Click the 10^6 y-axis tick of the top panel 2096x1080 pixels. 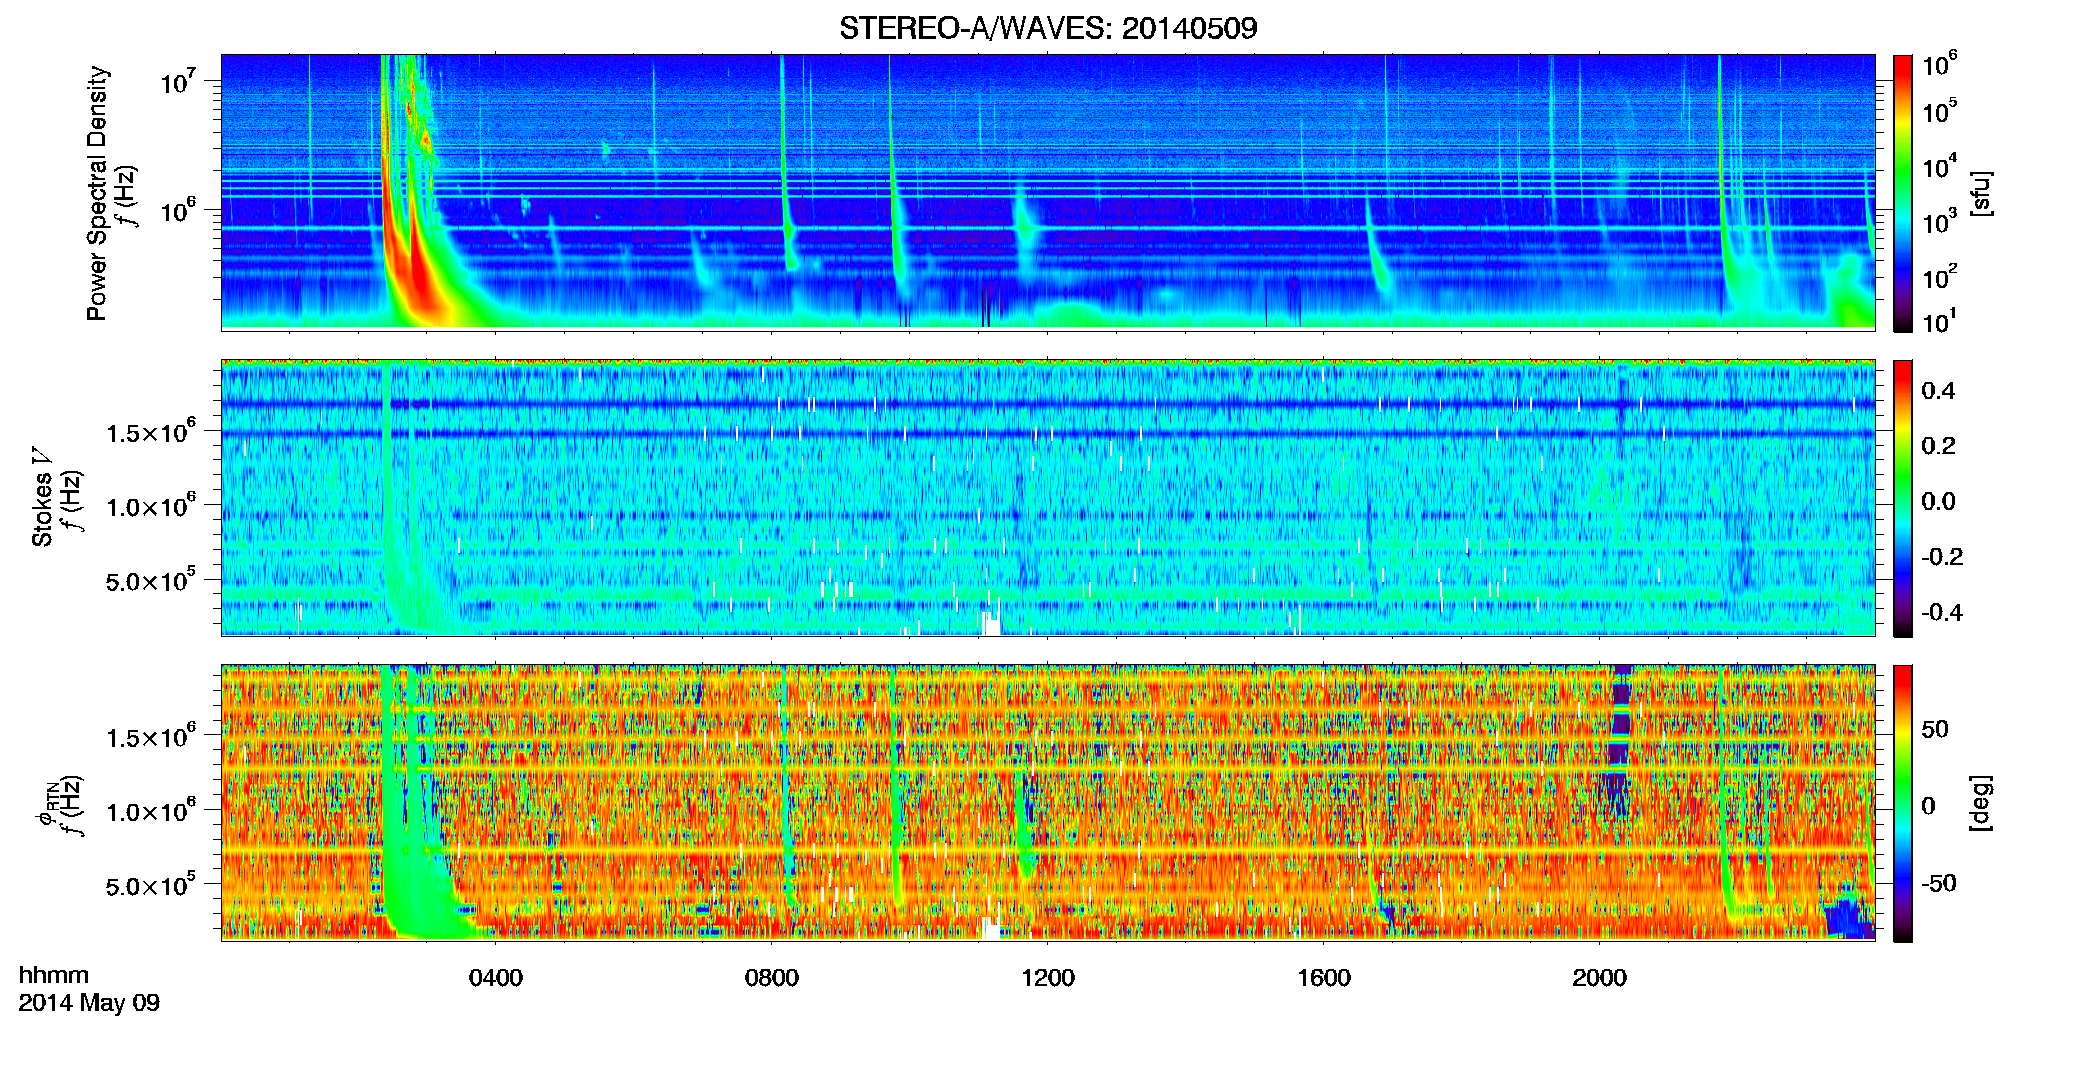click(178, 210)
